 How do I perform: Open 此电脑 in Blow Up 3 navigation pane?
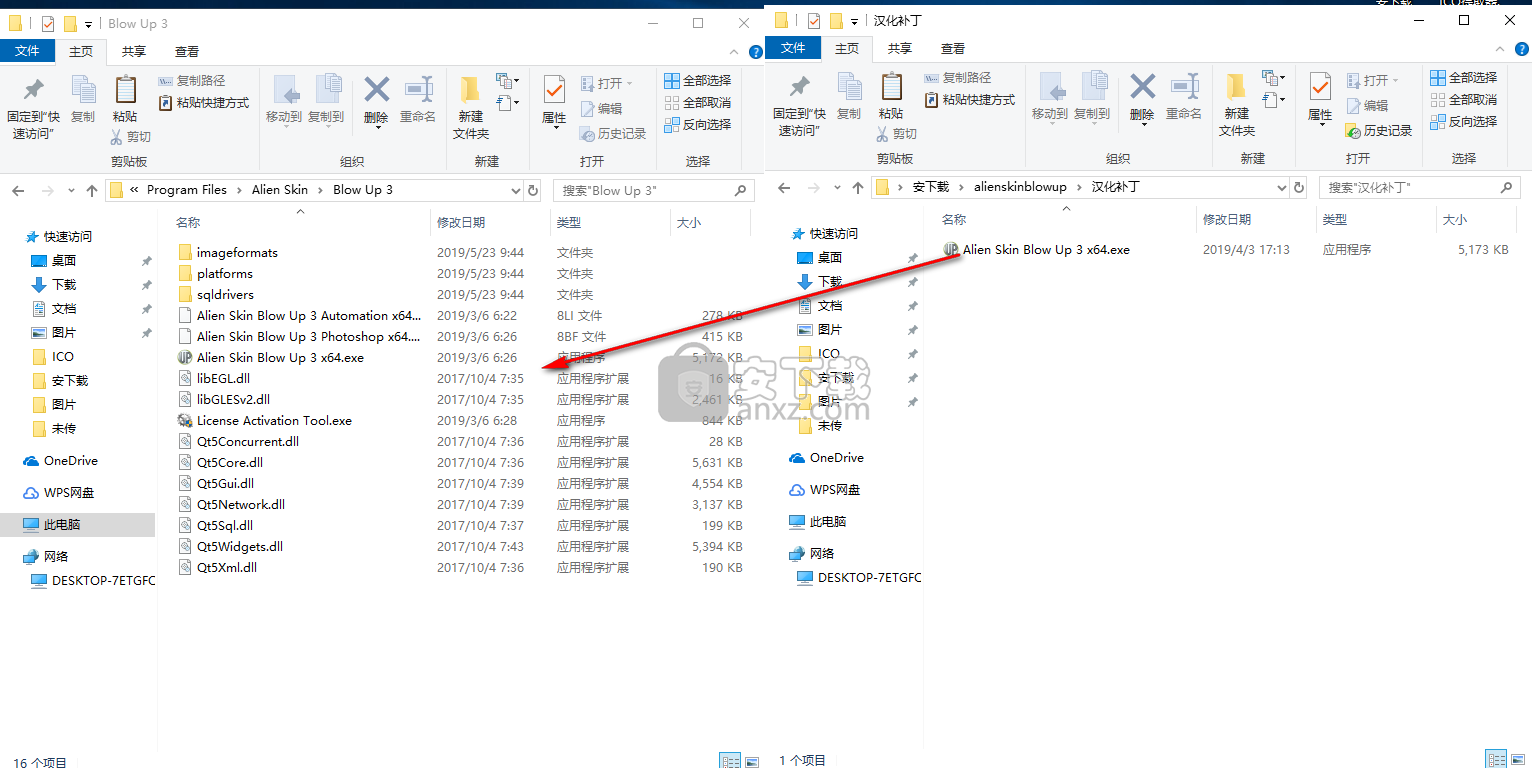click(62, 524)
